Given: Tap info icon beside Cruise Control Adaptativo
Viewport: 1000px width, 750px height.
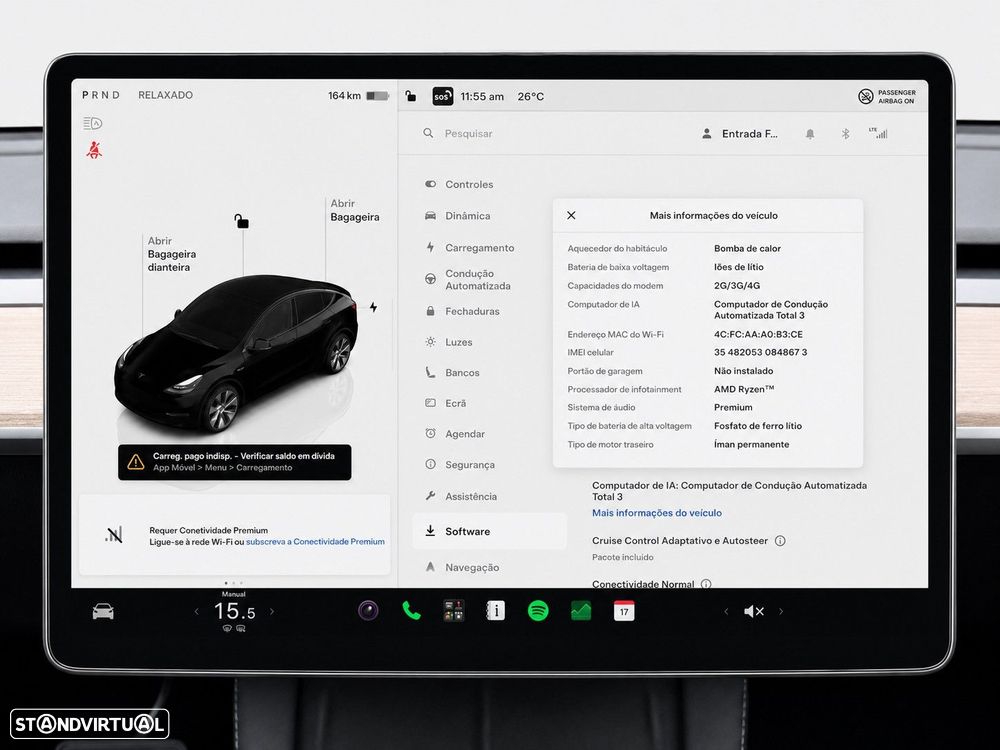Looking at the screenshot, I should [780, 541].
